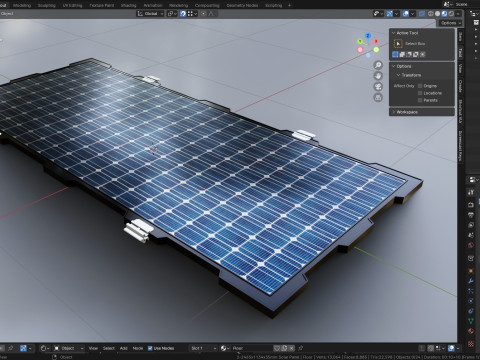Toggle Use Nodes checkbox

pyautogui.click(x=150, y=348)
